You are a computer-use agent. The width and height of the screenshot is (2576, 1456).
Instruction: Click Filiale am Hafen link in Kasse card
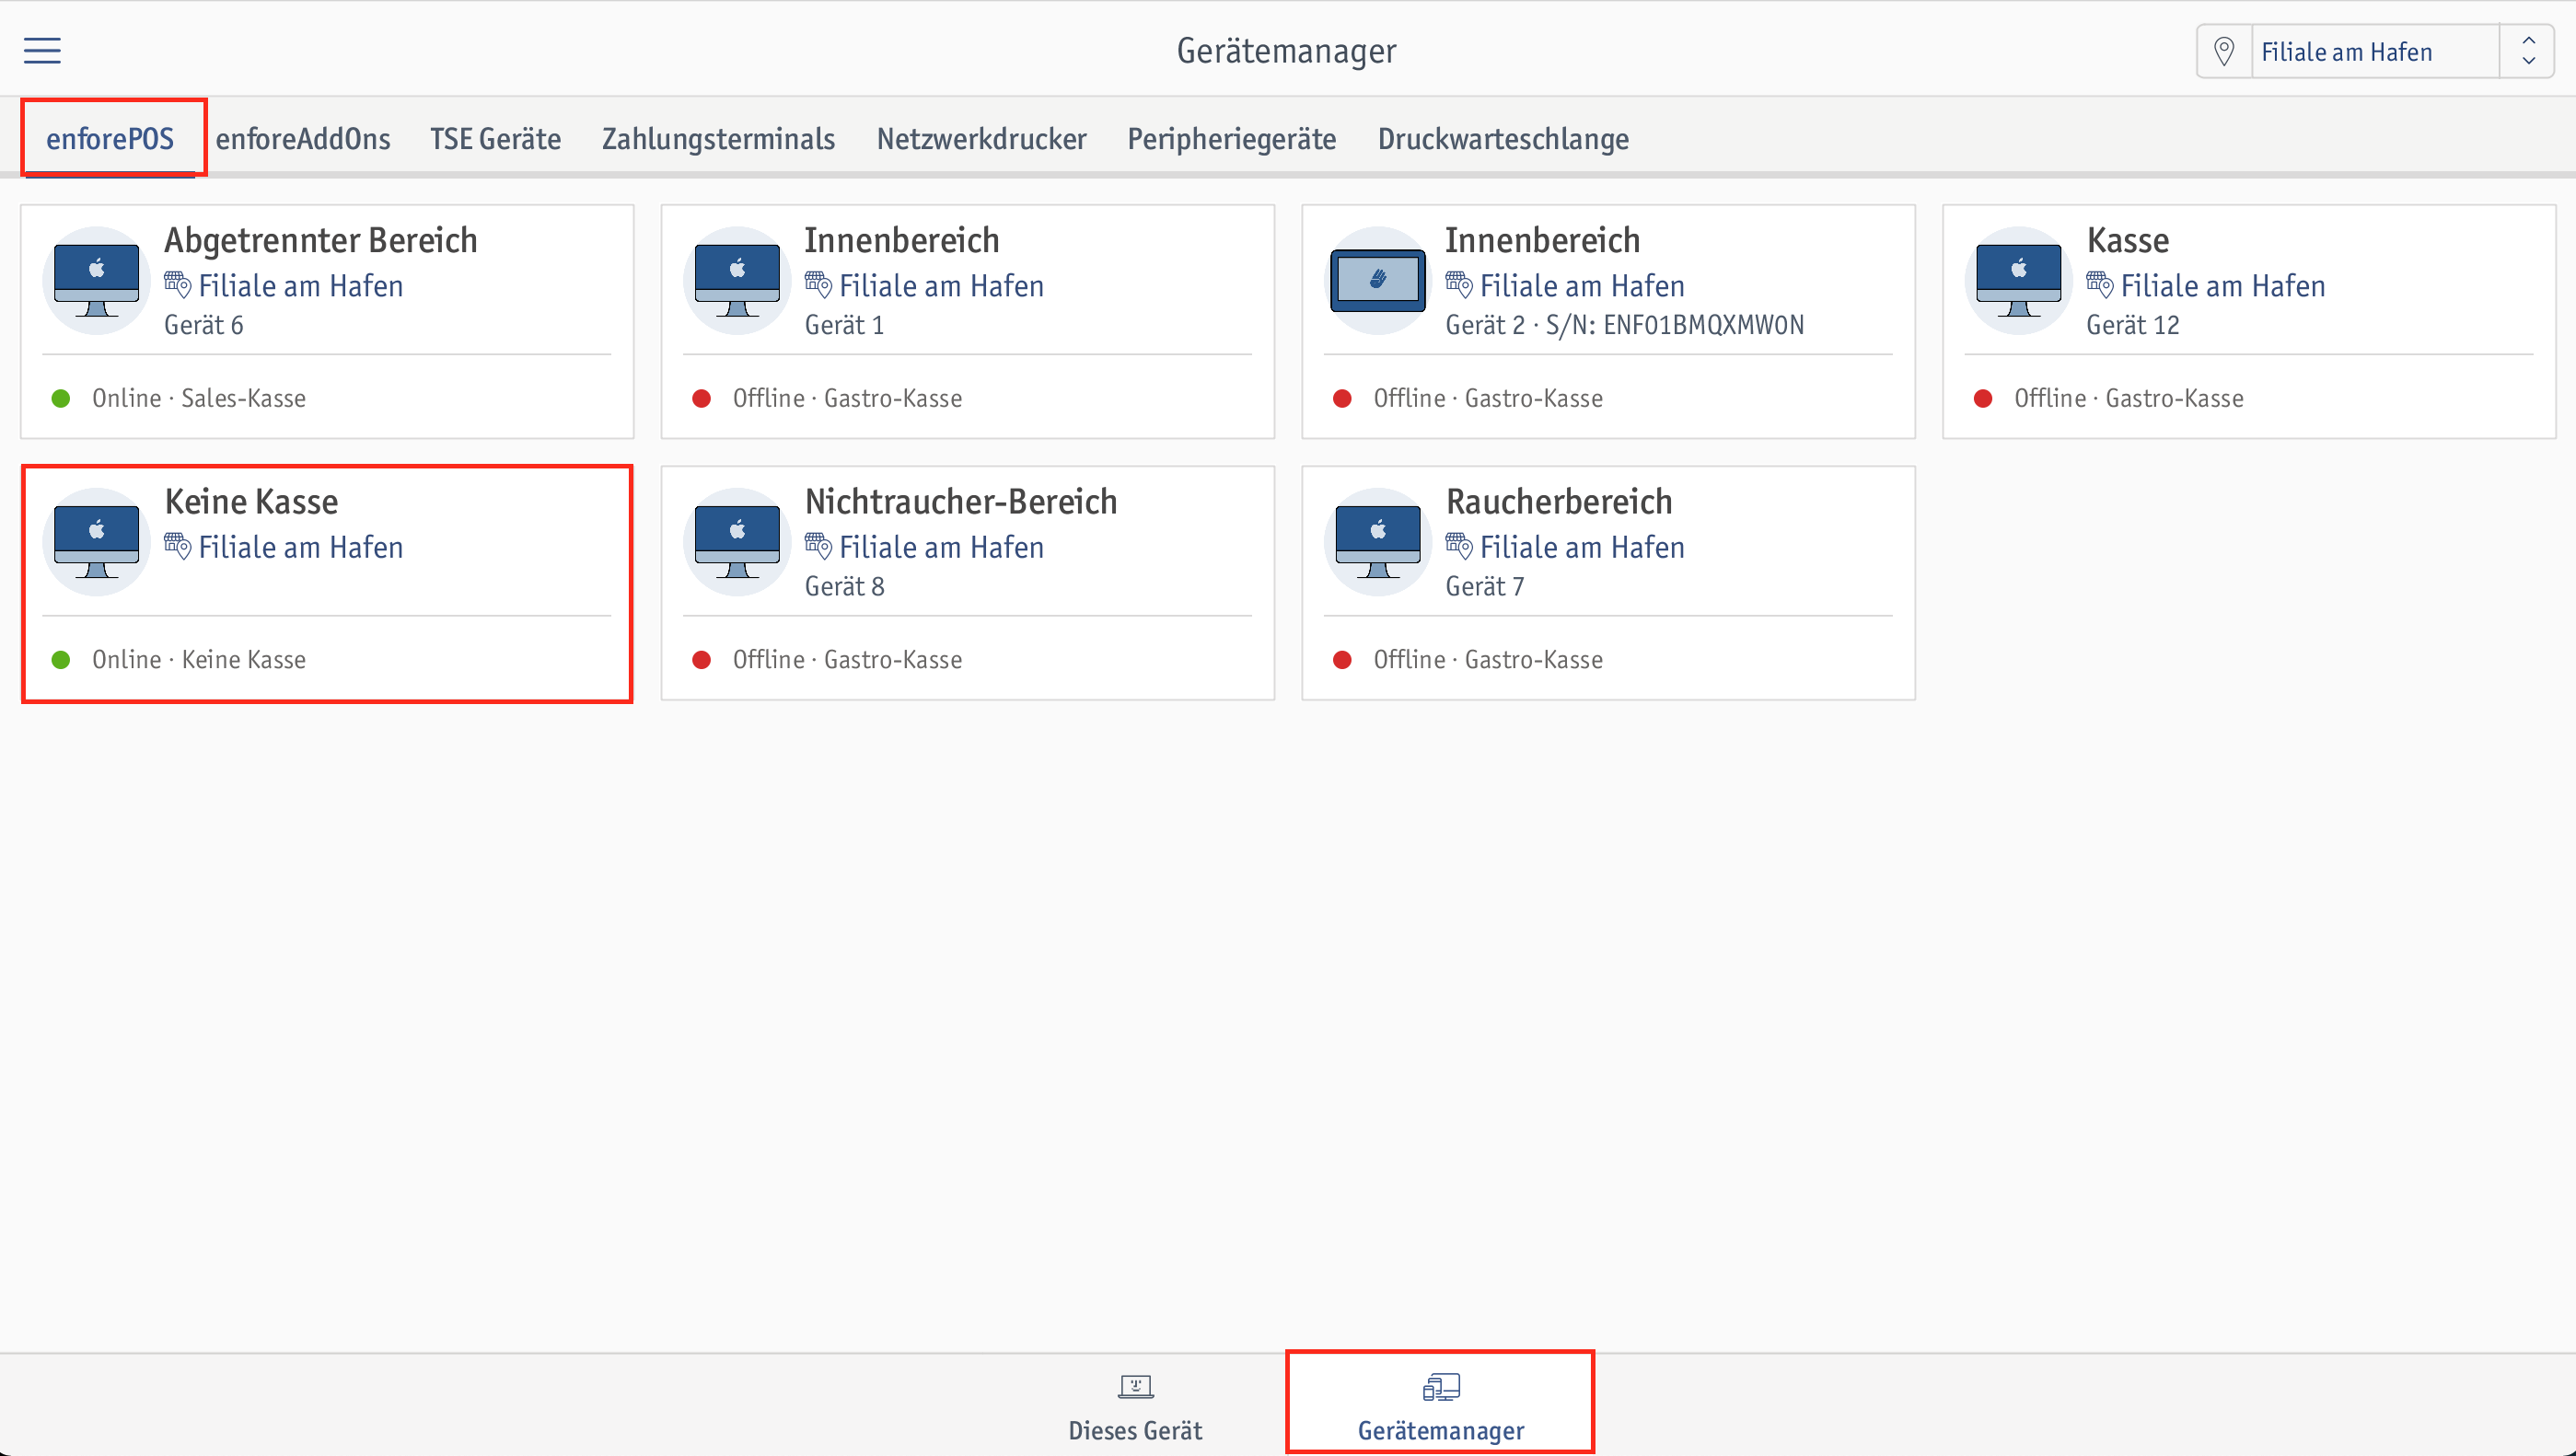2223,286
